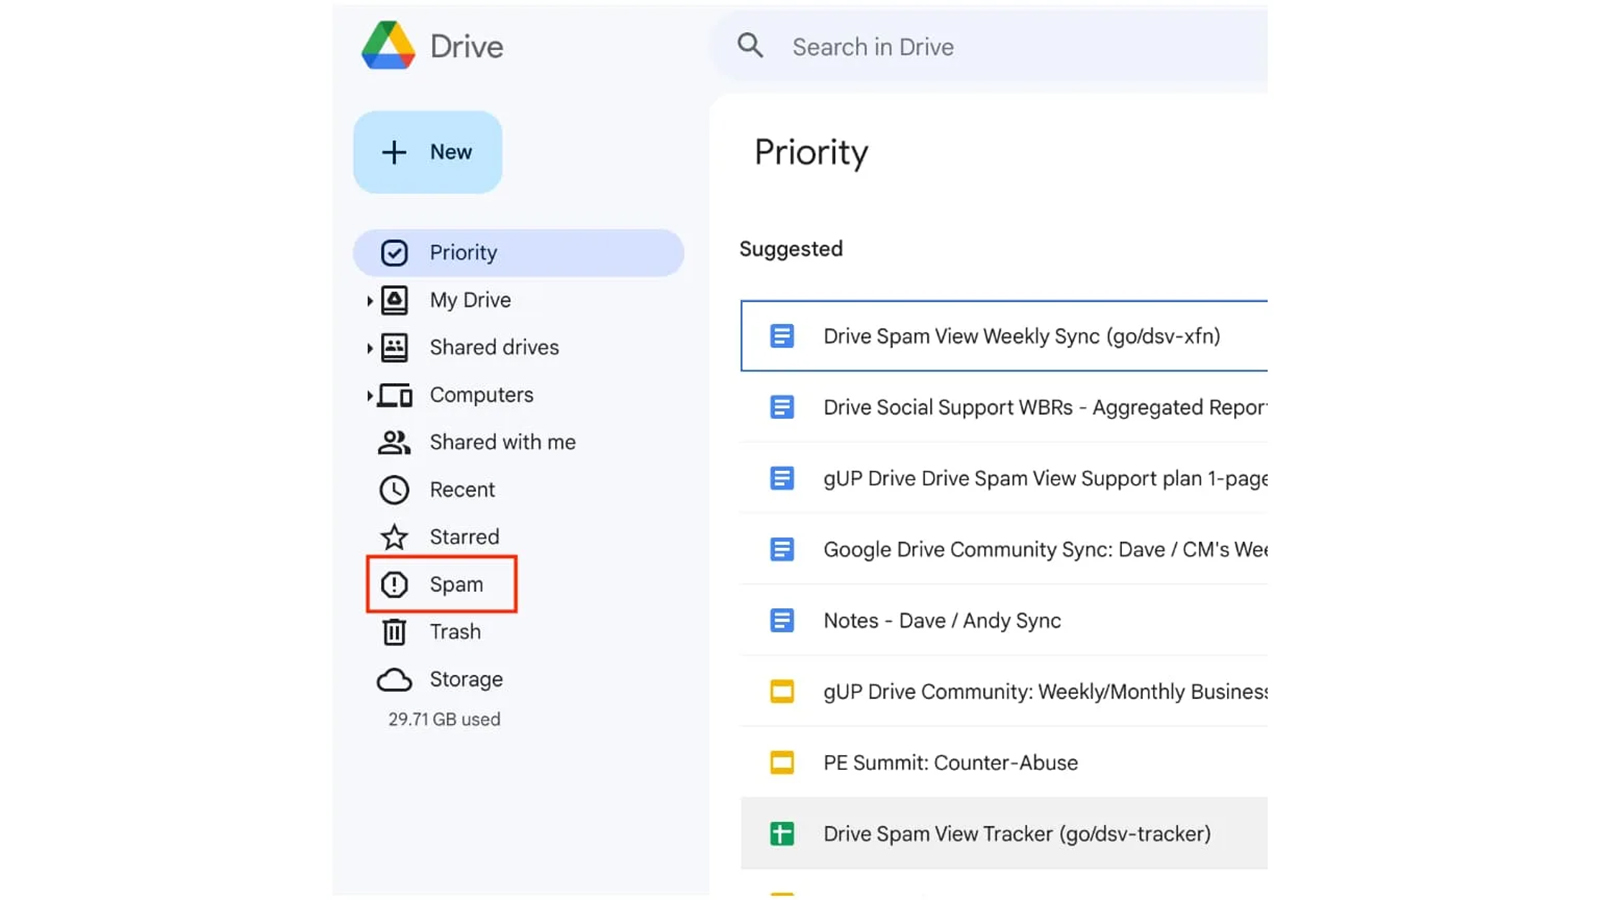This screenshot has width=1600, height=900.
Task: Open Storage in the sidebar
Action: click(x=466, y=679)
